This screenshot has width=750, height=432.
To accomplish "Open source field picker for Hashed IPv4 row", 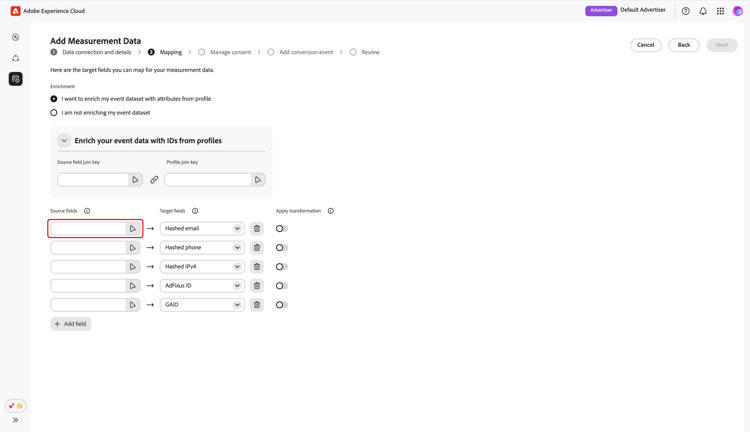I will (x=132, y=267).
